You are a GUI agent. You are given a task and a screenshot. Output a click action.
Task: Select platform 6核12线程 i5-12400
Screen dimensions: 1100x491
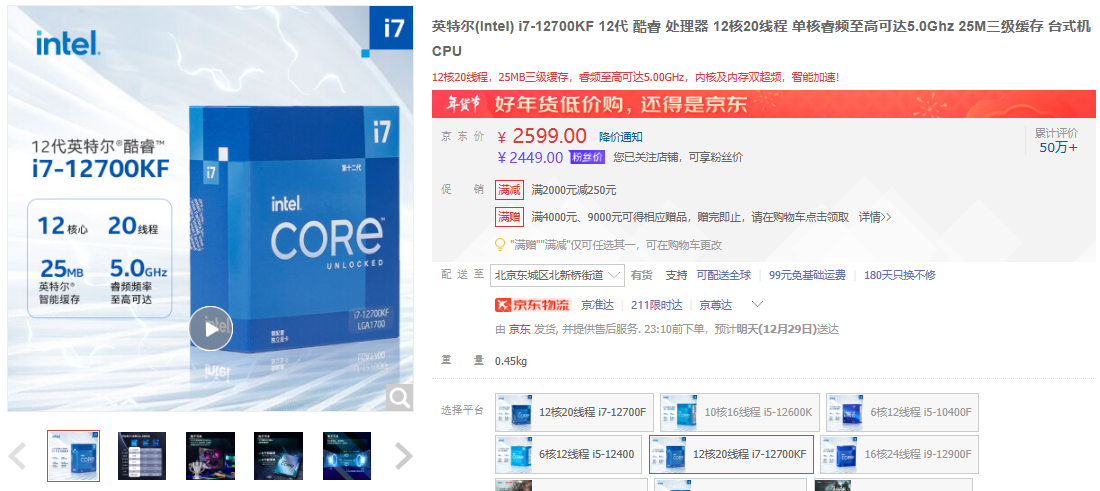[x=568, y=455]
